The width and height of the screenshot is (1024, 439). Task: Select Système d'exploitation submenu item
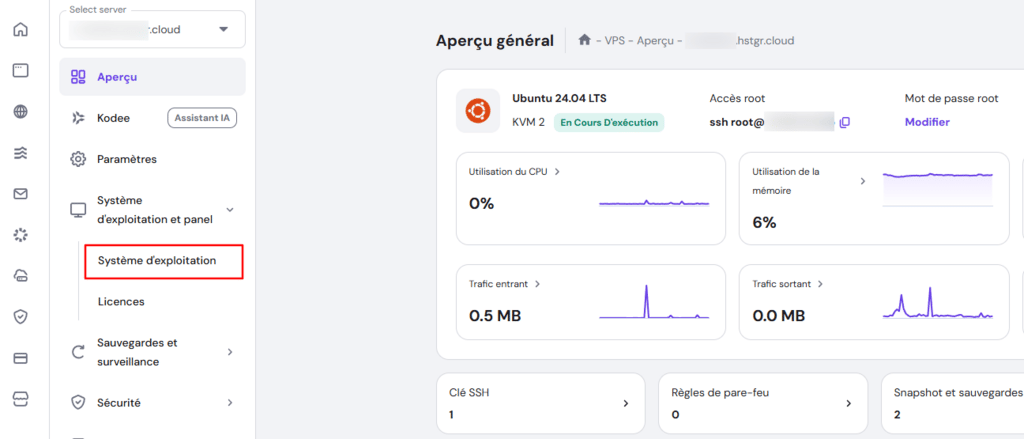point(164,261)
